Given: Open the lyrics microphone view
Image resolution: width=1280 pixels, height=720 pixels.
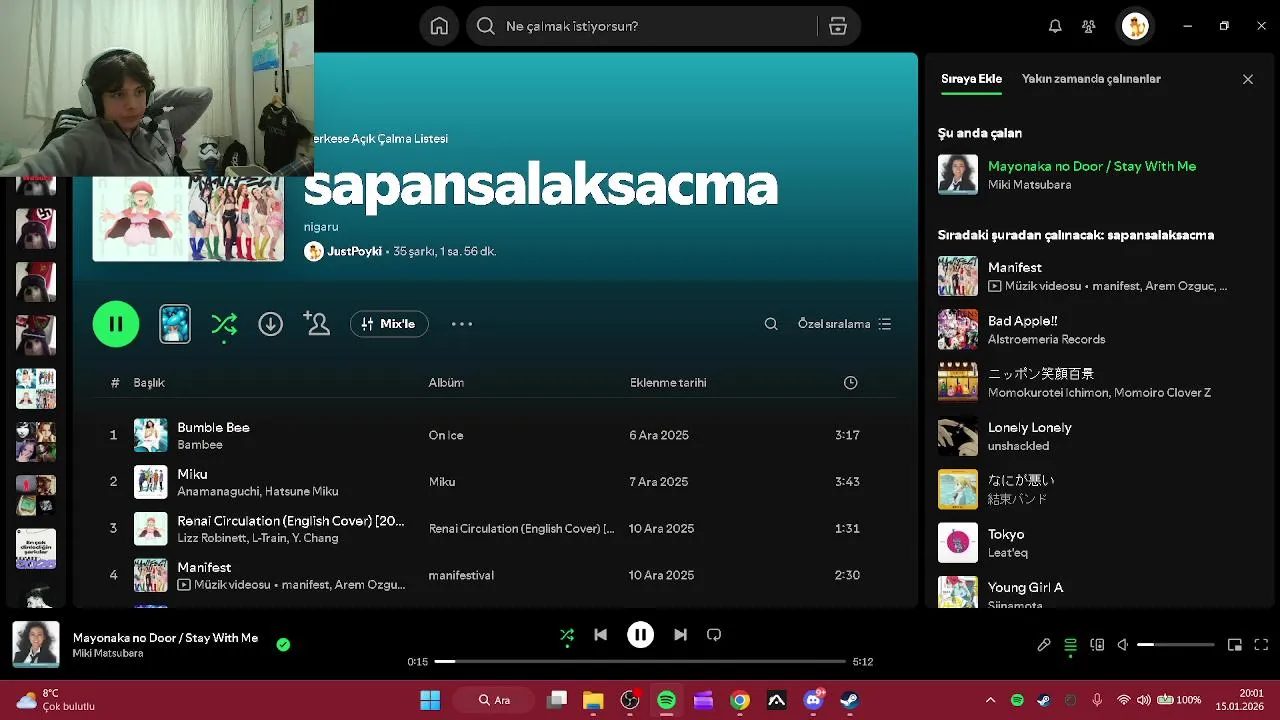Looking at the screenshot, I should 1044,645.
